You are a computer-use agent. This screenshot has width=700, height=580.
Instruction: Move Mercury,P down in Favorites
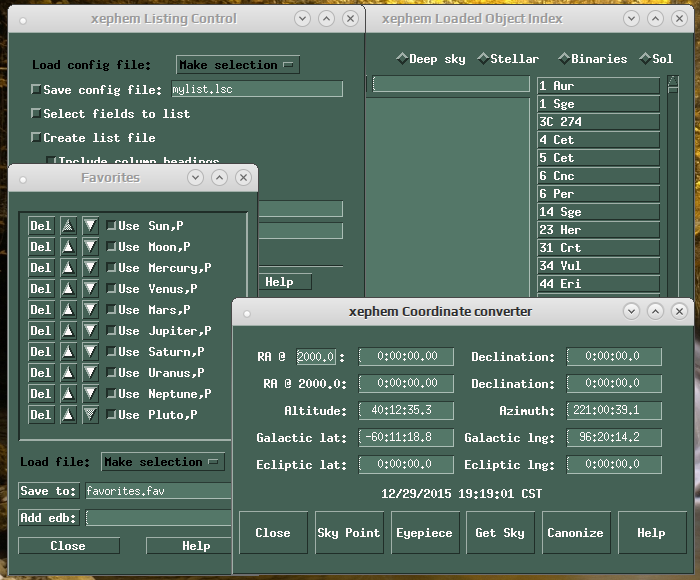(x=90, y=267)
